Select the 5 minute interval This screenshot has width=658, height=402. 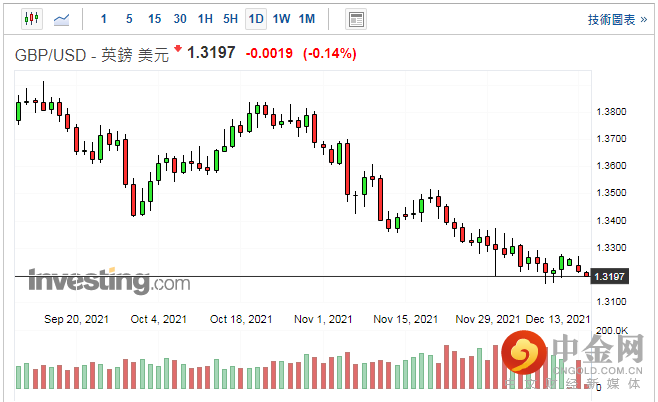point(129,19)
